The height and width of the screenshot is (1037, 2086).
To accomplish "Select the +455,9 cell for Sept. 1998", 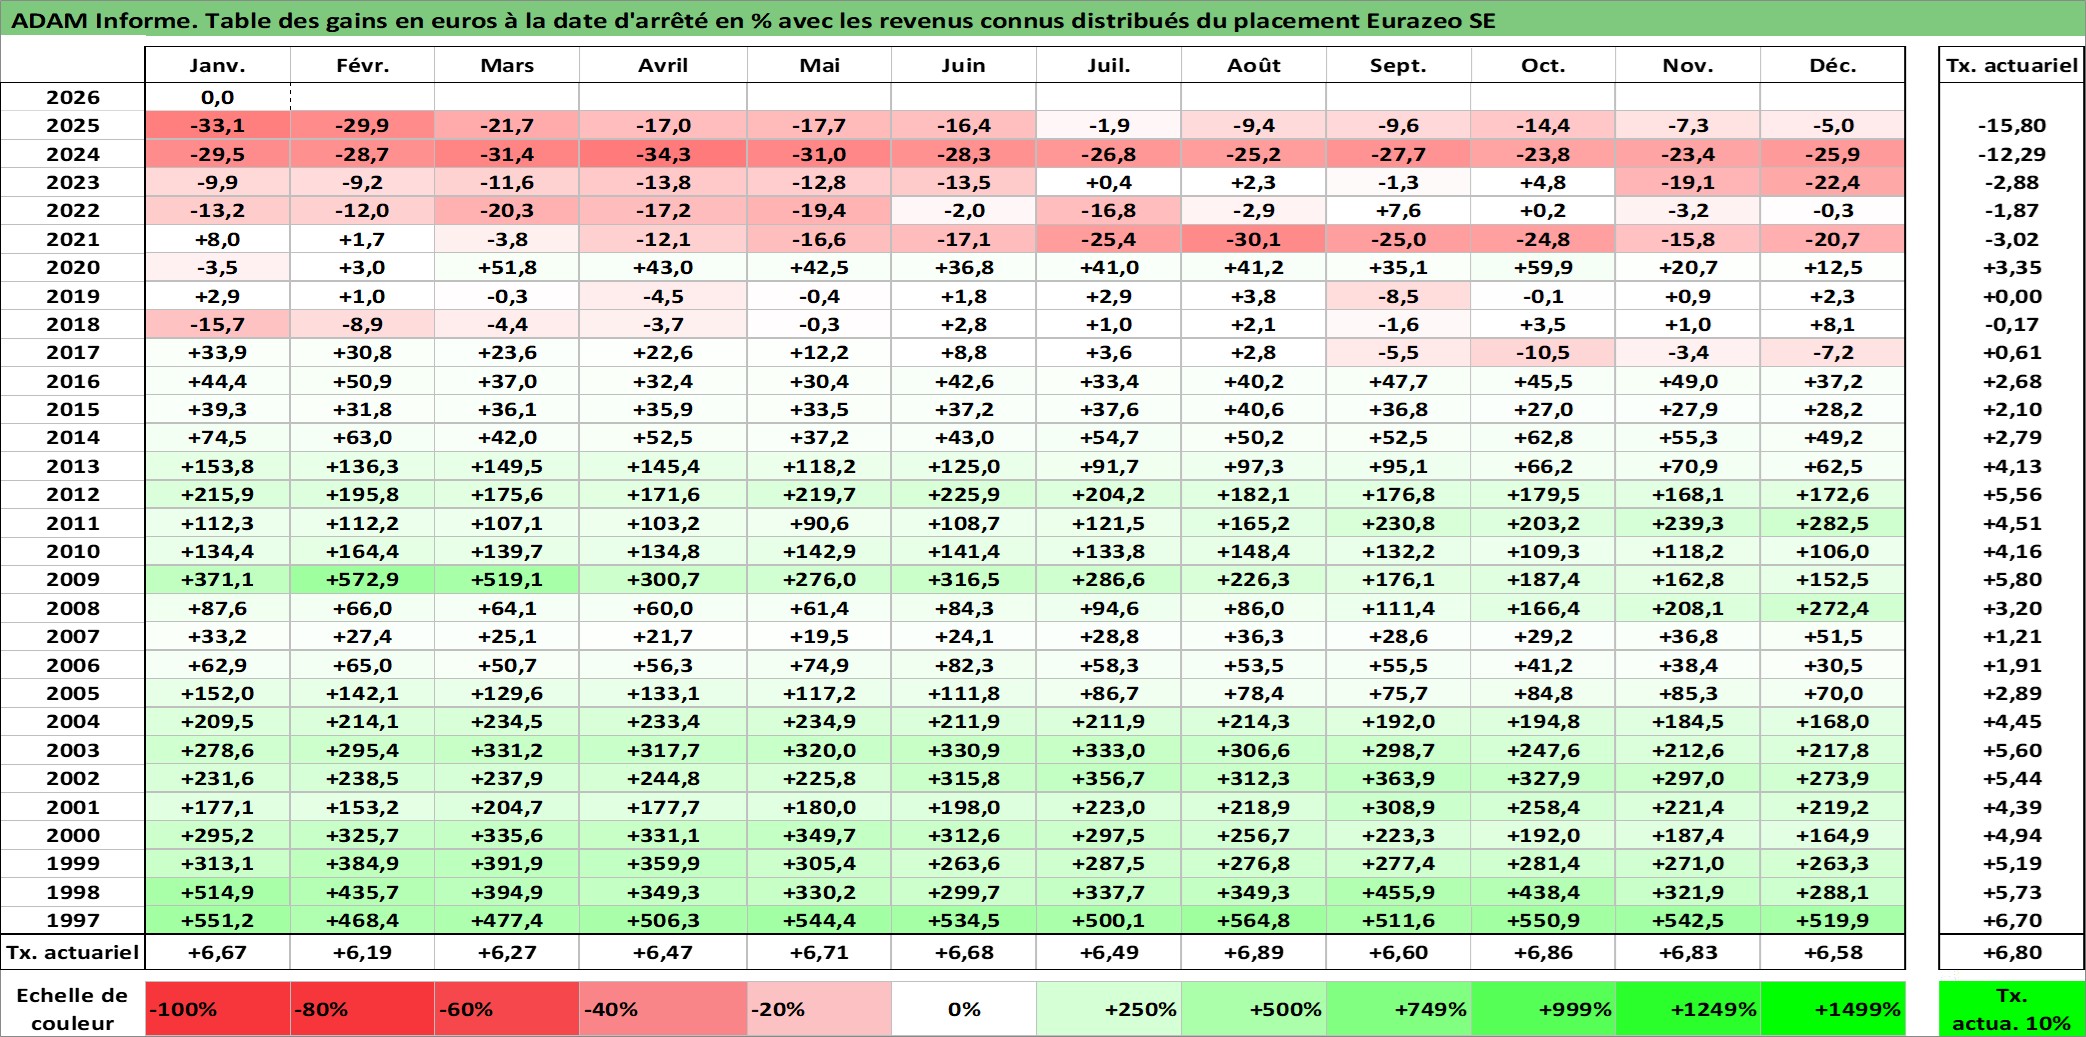I will (1399, 892).
